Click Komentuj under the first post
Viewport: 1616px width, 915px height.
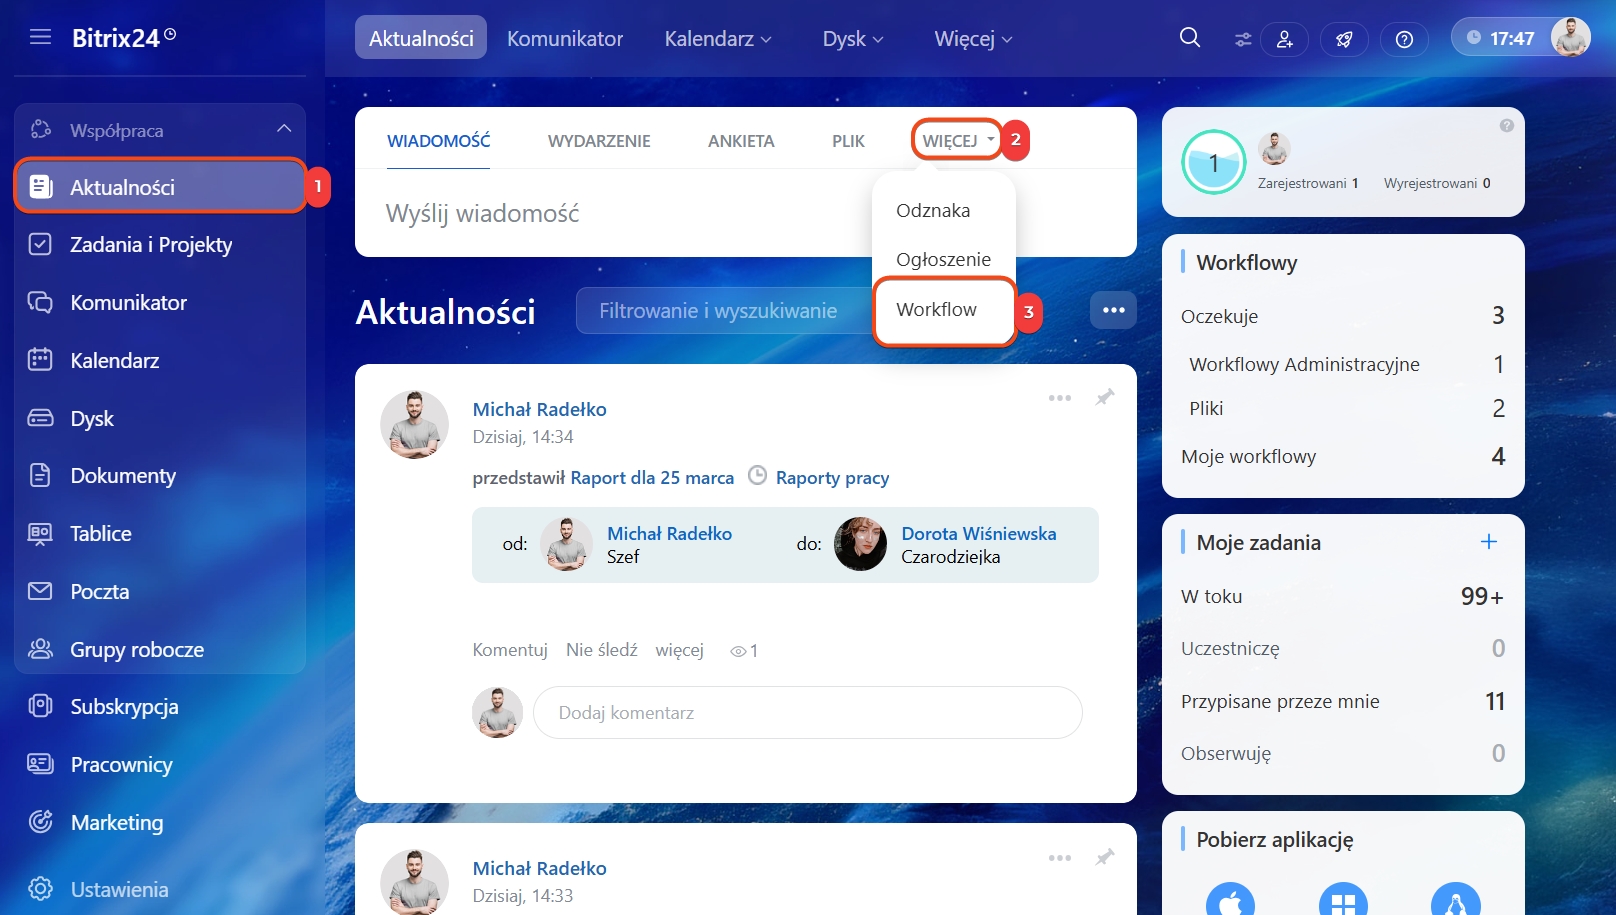[510, 650]
